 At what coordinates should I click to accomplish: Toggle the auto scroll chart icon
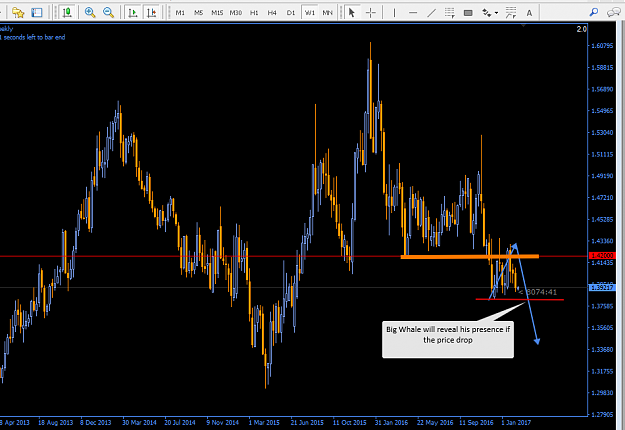coord(133,13)
